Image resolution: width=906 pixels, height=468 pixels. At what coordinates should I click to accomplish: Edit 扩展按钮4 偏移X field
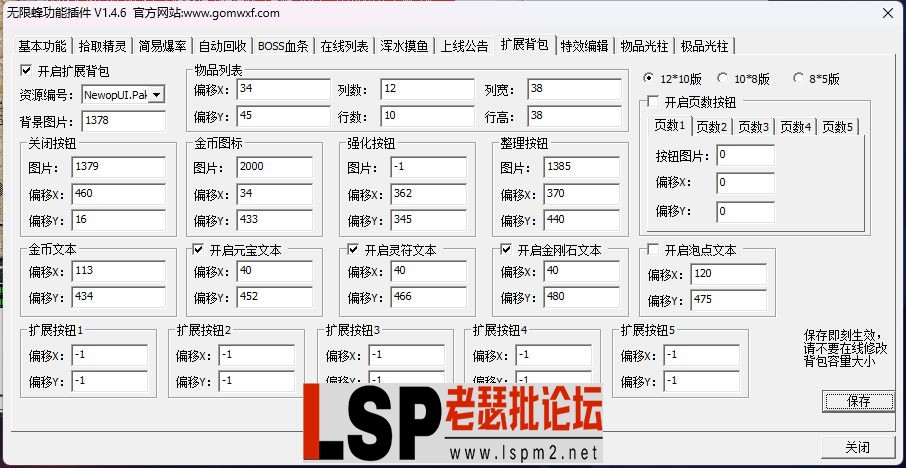point(554,355)
